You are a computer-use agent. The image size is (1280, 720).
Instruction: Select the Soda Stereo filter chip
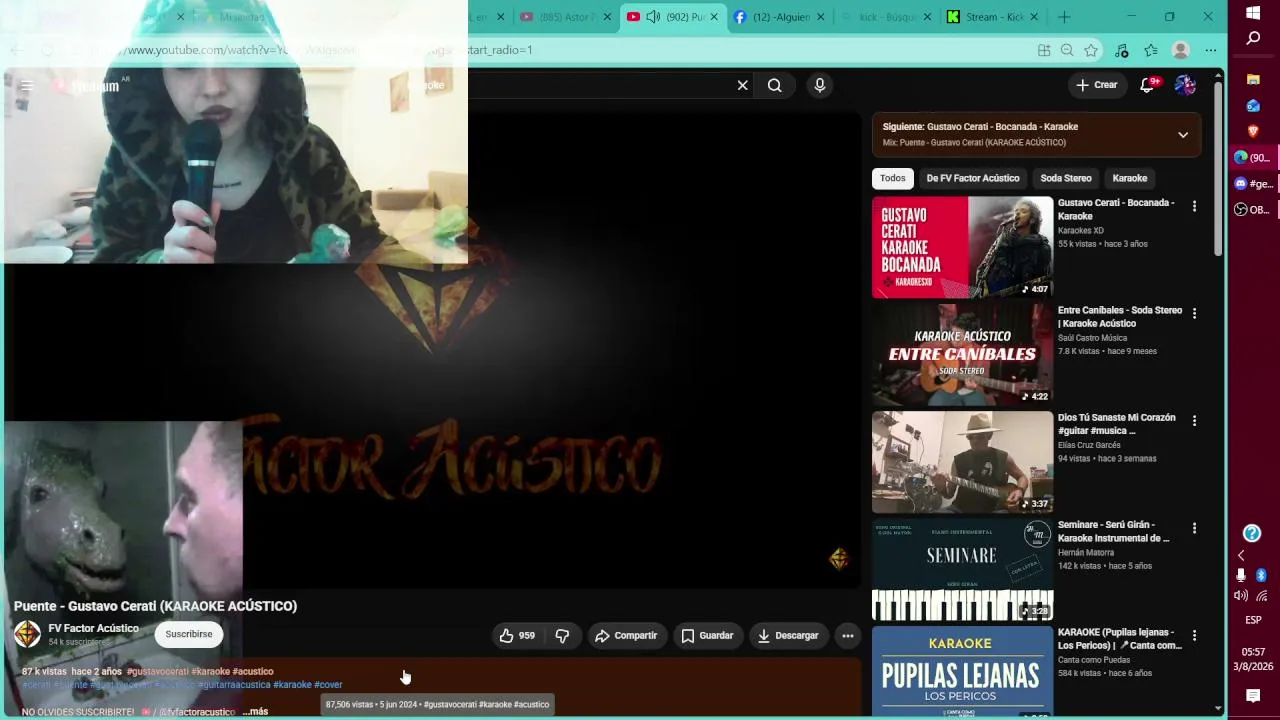(x=1066, y=178)
